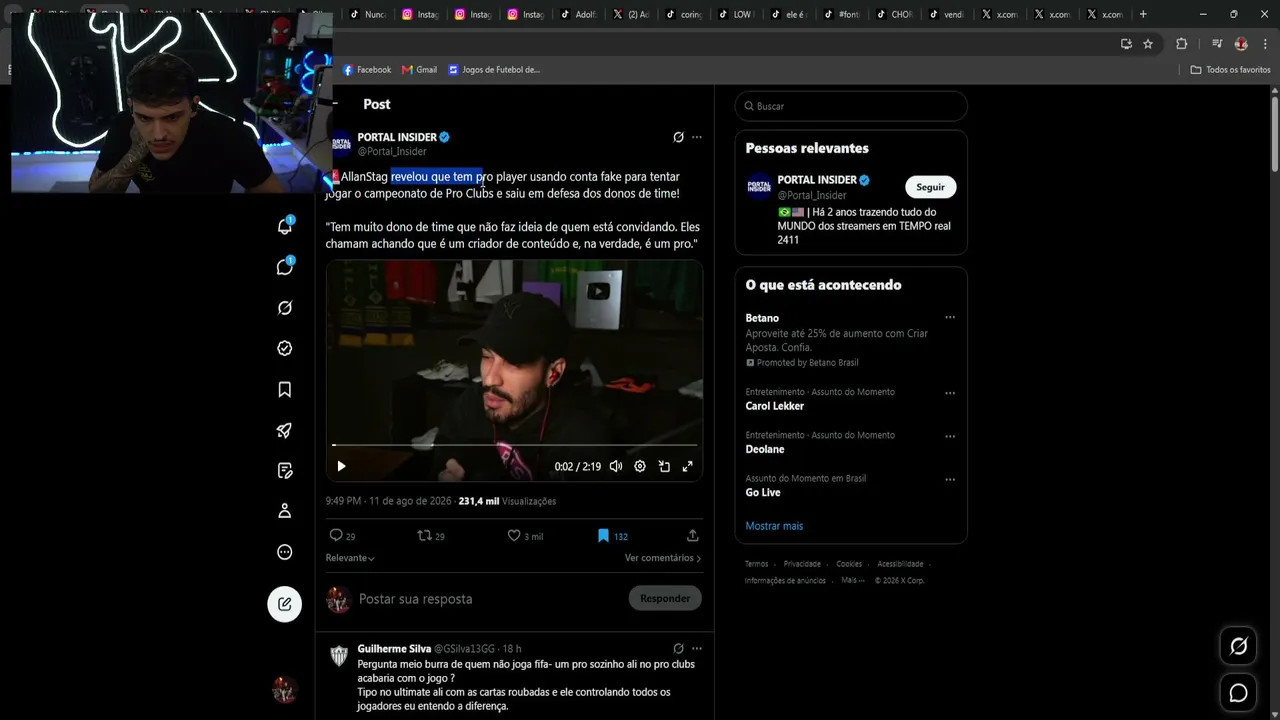Open the browser profile avatar
This screenshot has height=720, width=1280.
(x=1241, y=44)
